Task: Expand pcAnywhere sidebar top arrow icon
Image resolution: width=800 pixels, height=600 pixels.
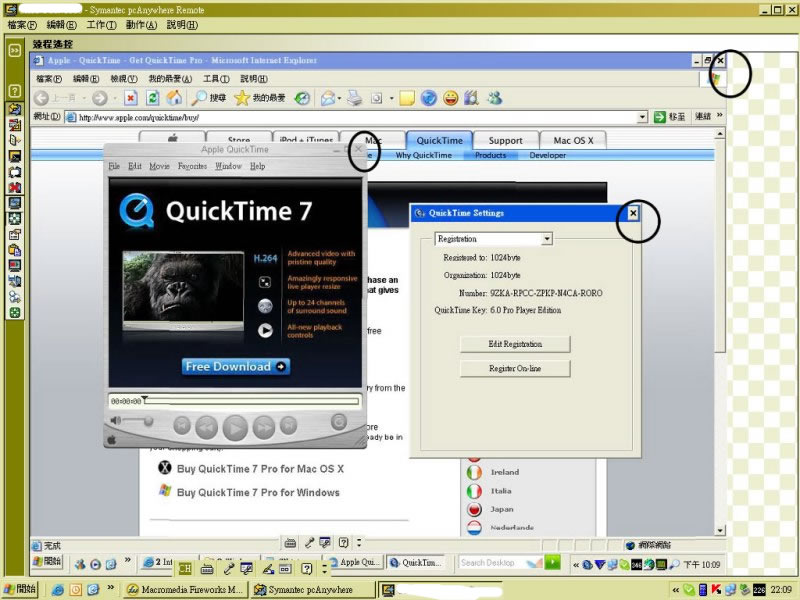Action: pos(15,50)
